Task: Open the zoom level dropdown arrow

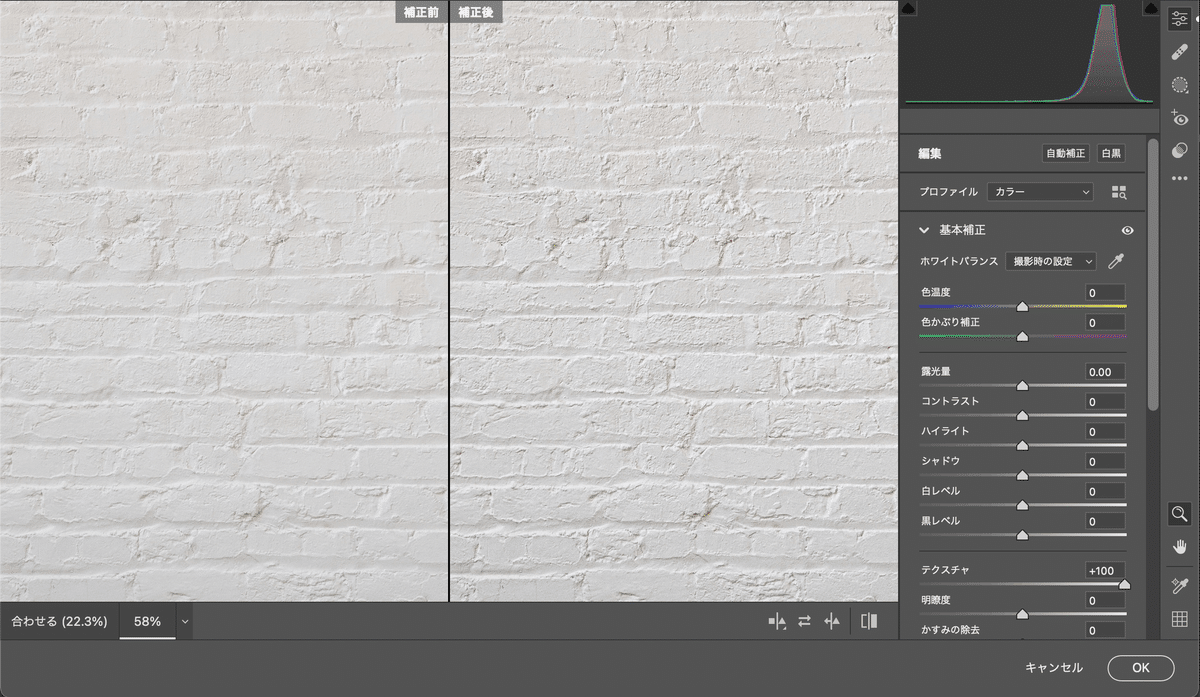Action: pyautogui.click(x=184, y=621)
